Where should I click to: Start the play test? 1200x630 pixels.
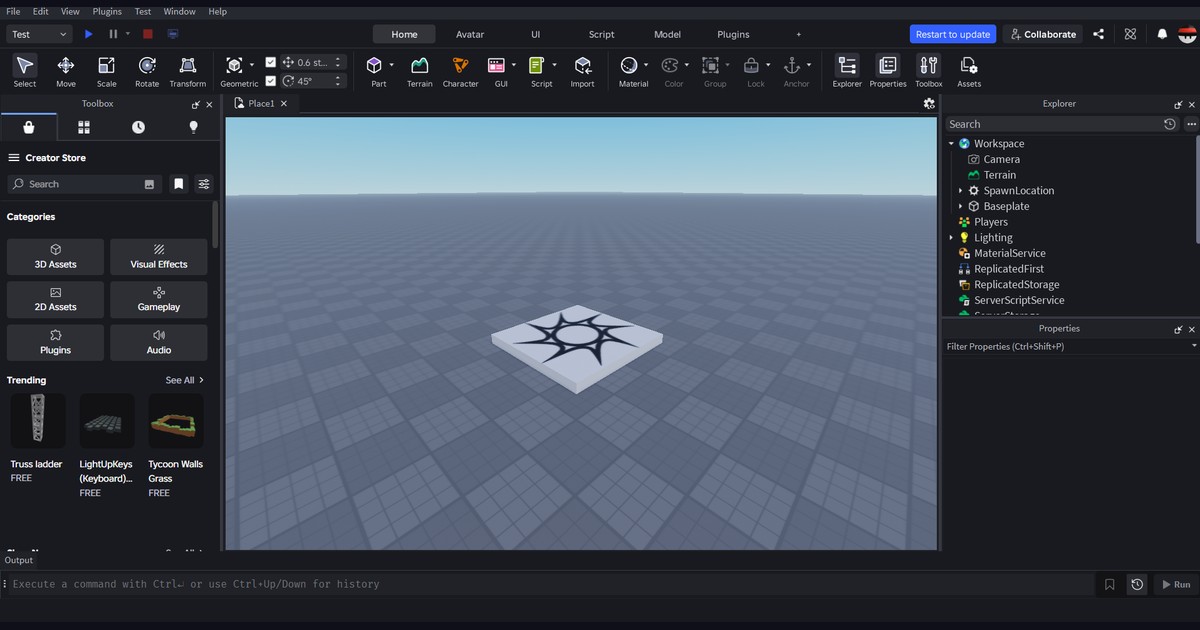point(89,34)
